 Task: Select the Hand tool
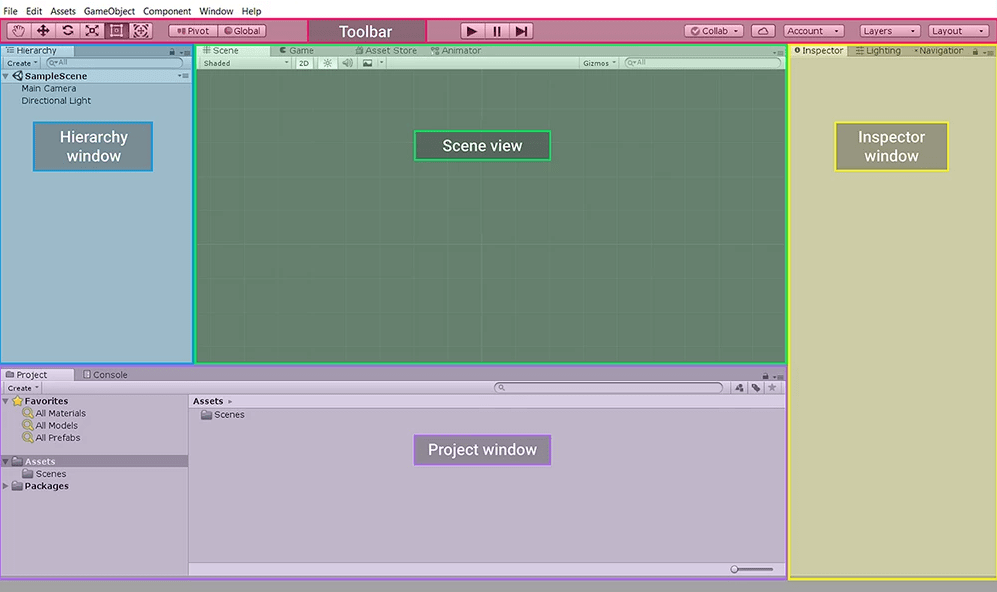click(17, 30)
